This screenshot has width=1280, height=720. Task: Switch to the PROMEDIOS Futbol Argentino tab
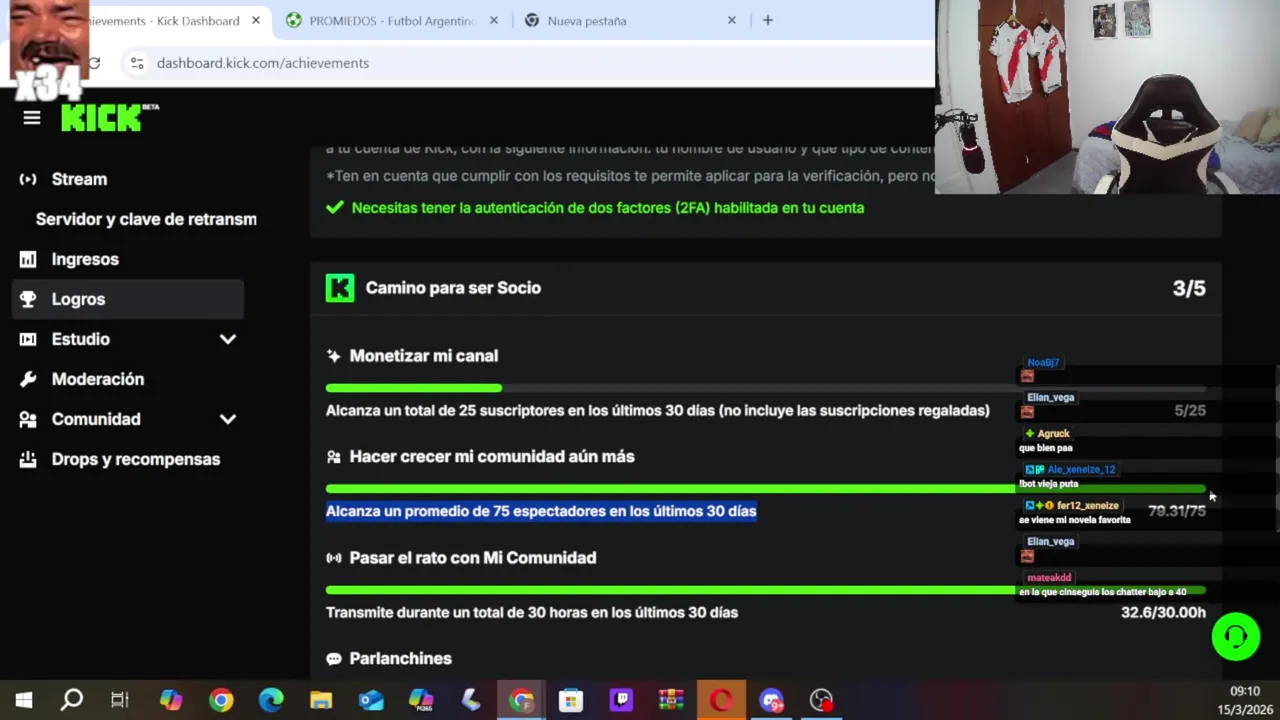[392, 20]
